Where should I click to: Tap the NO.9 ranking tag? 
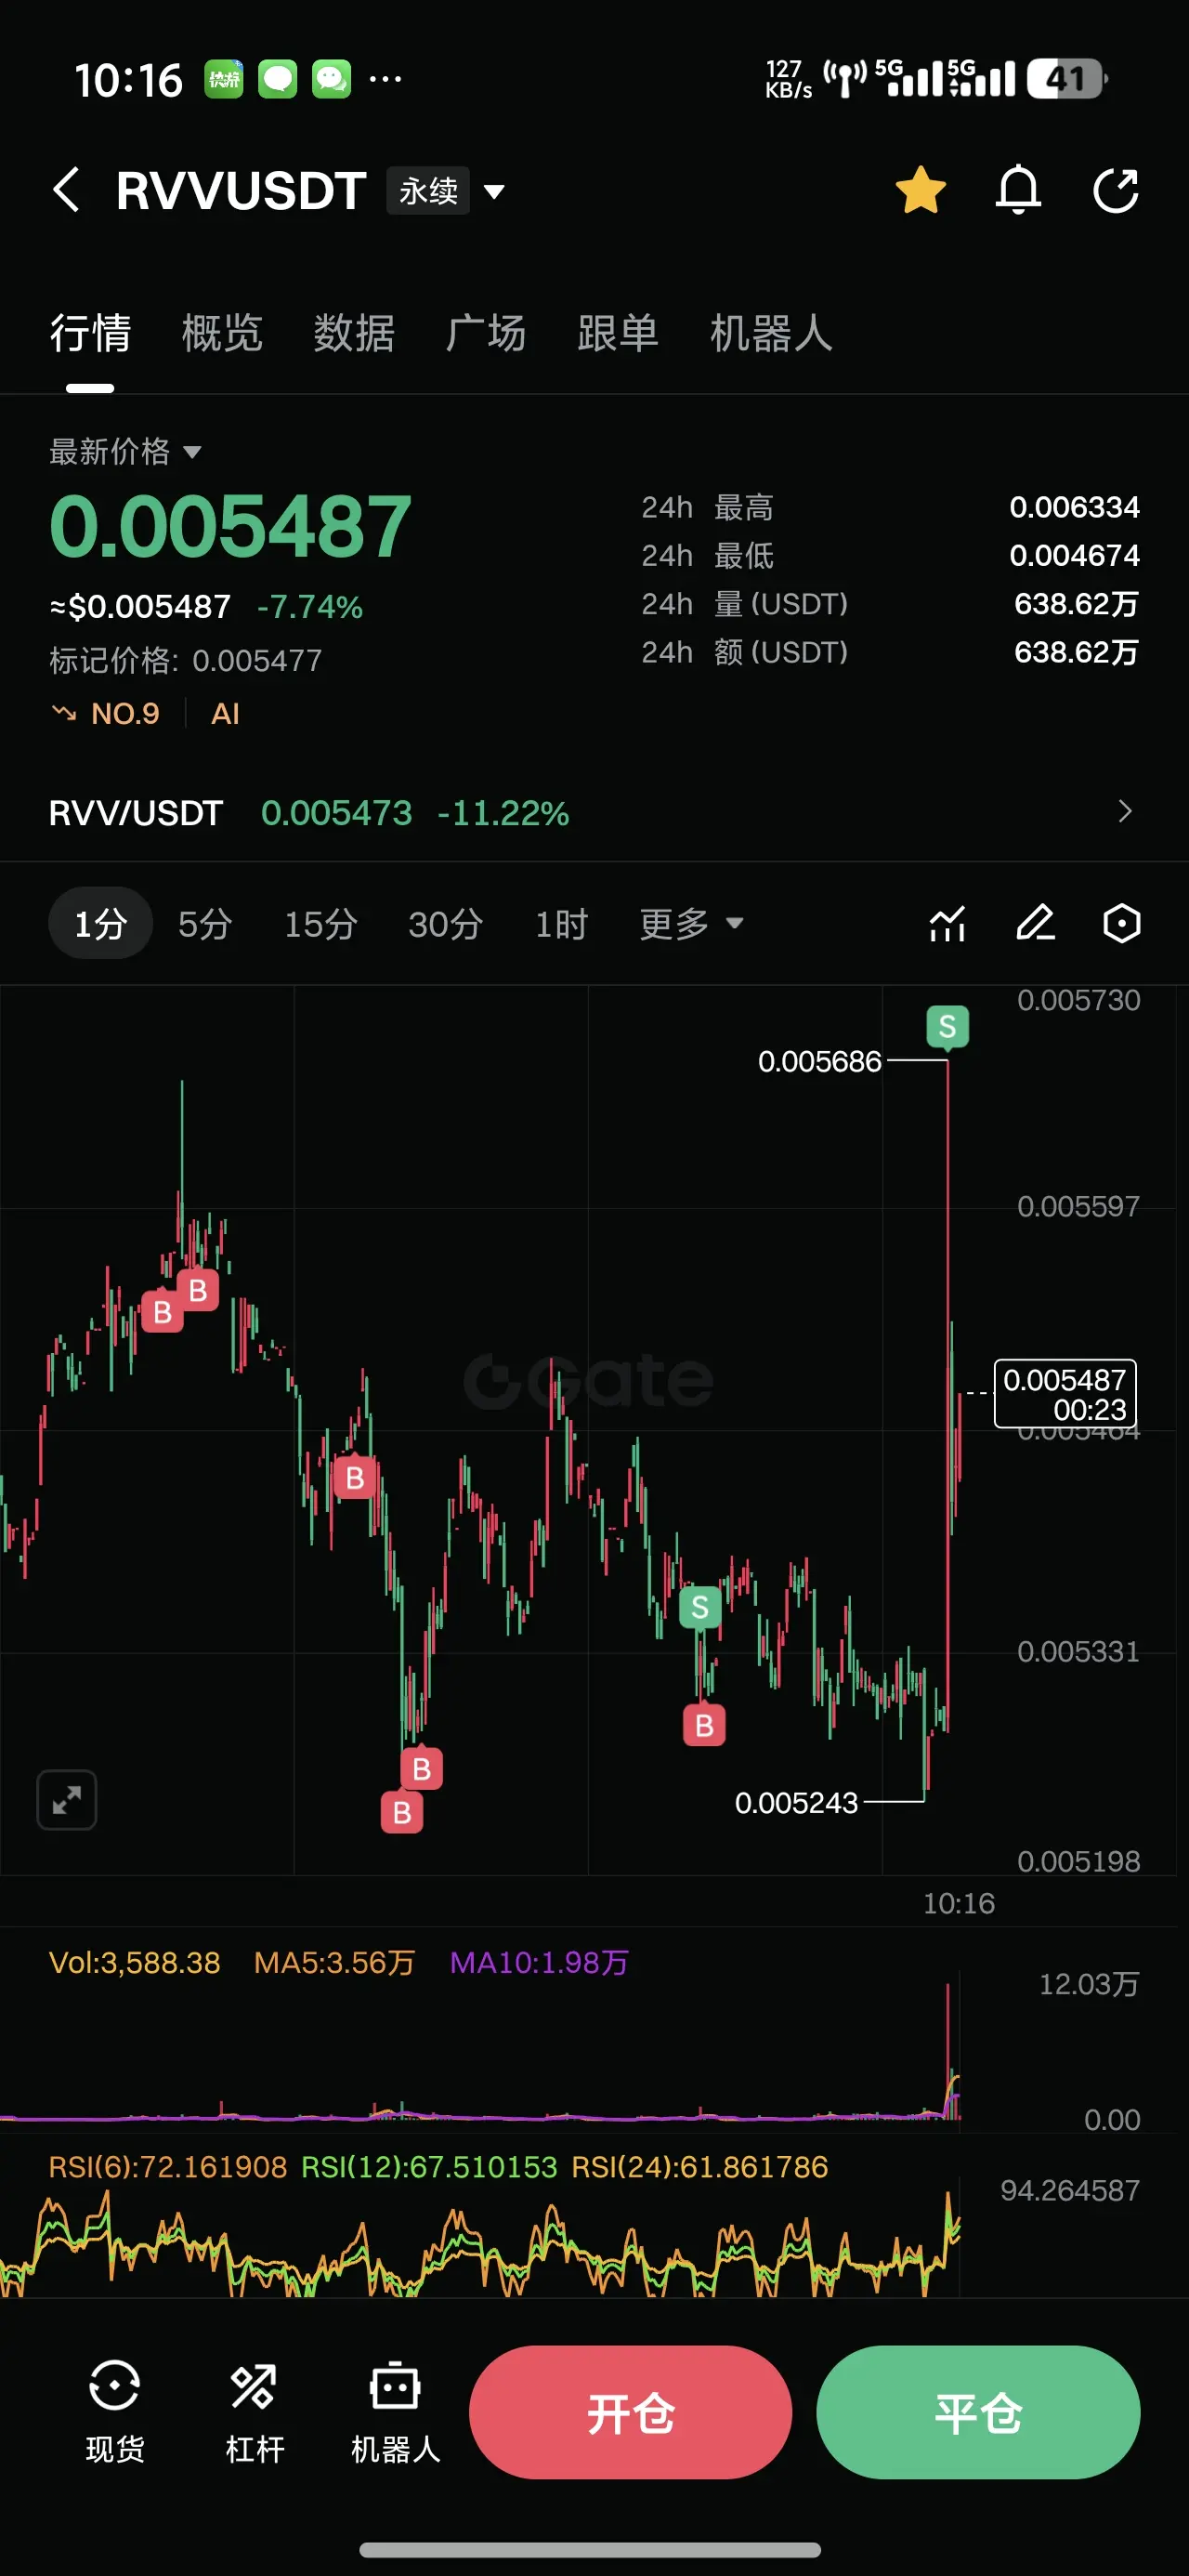[106, 713]
